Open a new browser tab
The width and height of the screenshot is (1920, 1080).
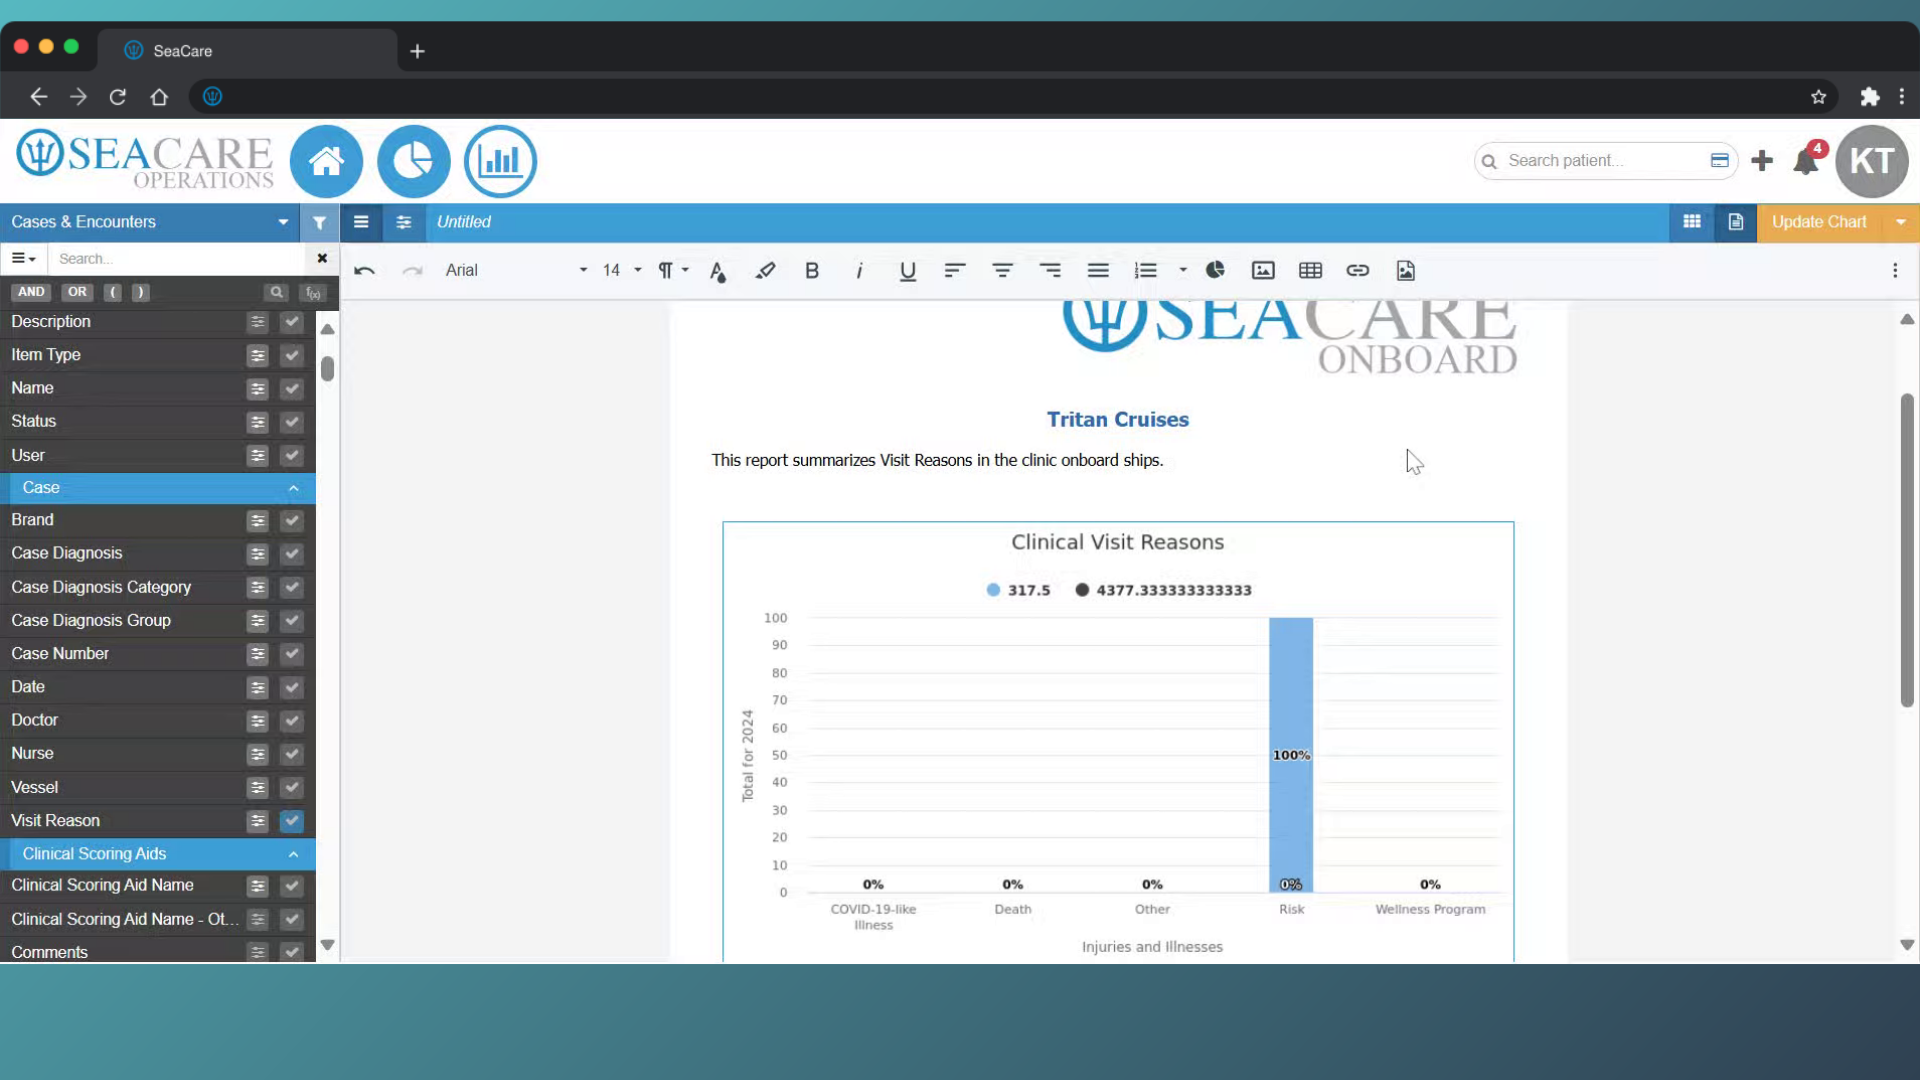pyautogui.click(x=417, y=51)
